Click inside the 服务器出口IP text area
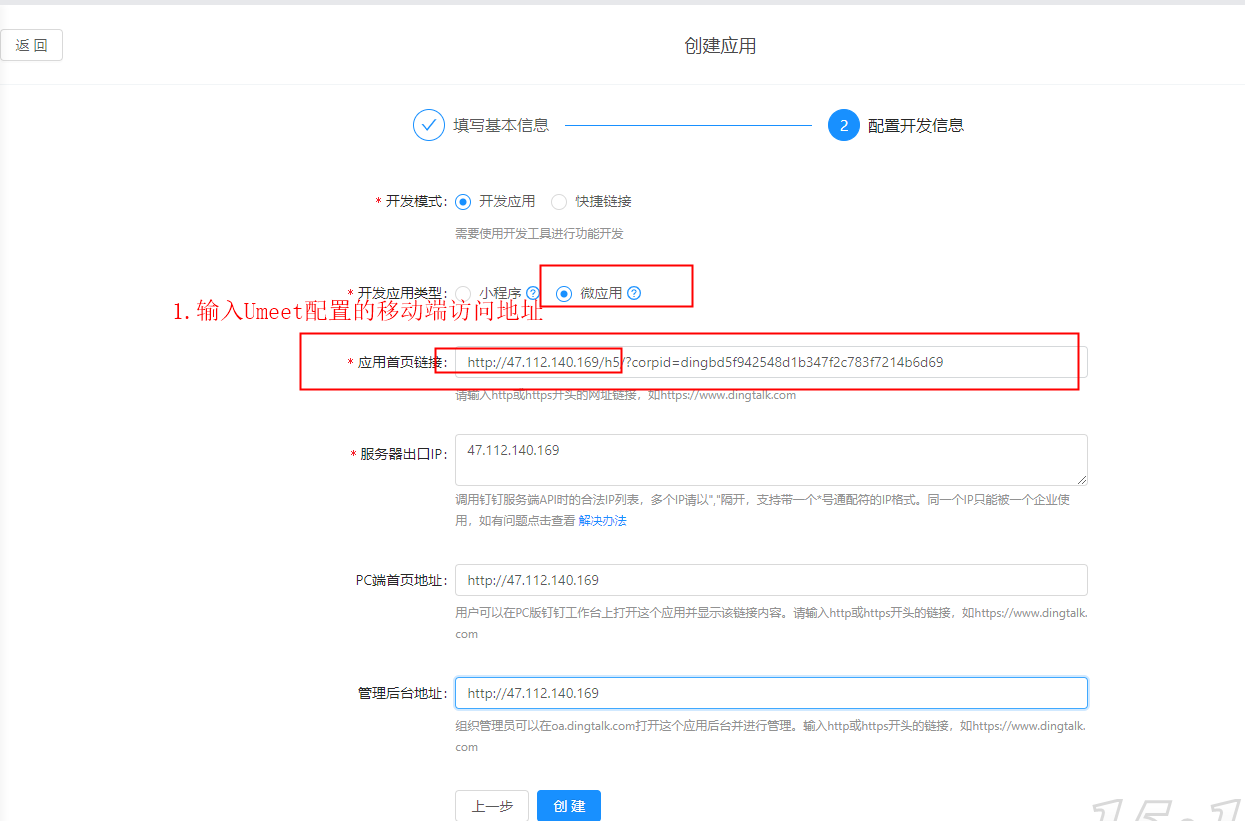 click(x=770, y=460)
